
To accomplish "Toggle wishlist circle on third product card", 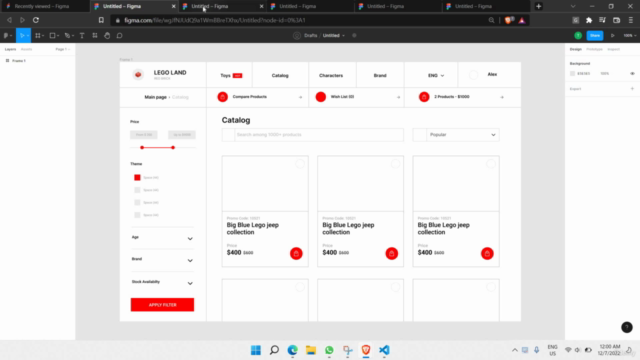I will [491, 164].
